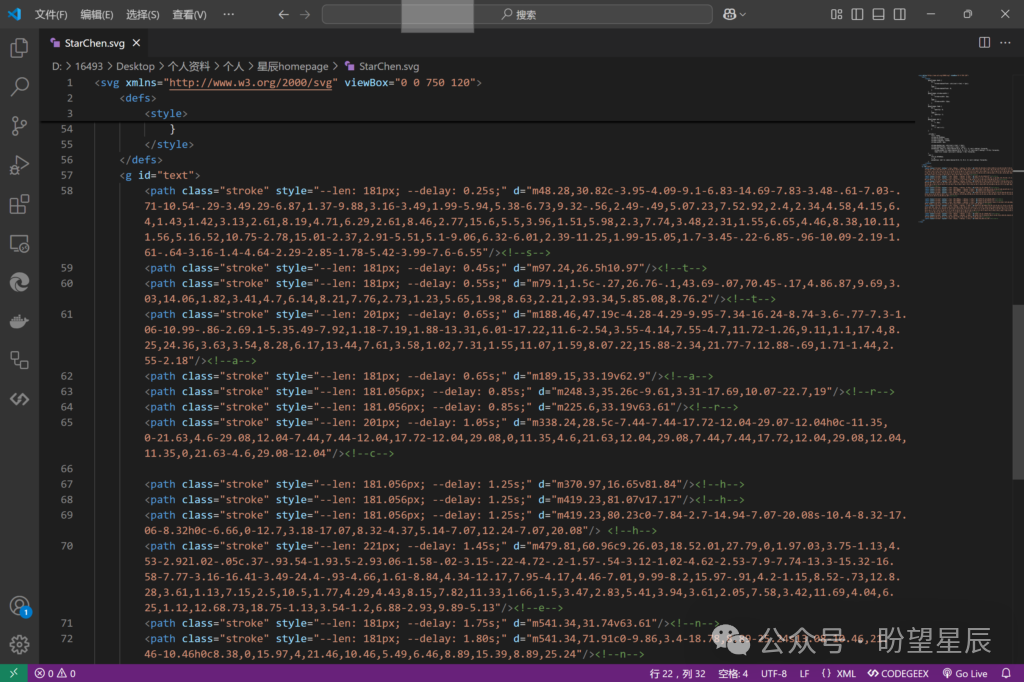Click the code minimap preview
The image size is (1024, 682).
(965, 147)
